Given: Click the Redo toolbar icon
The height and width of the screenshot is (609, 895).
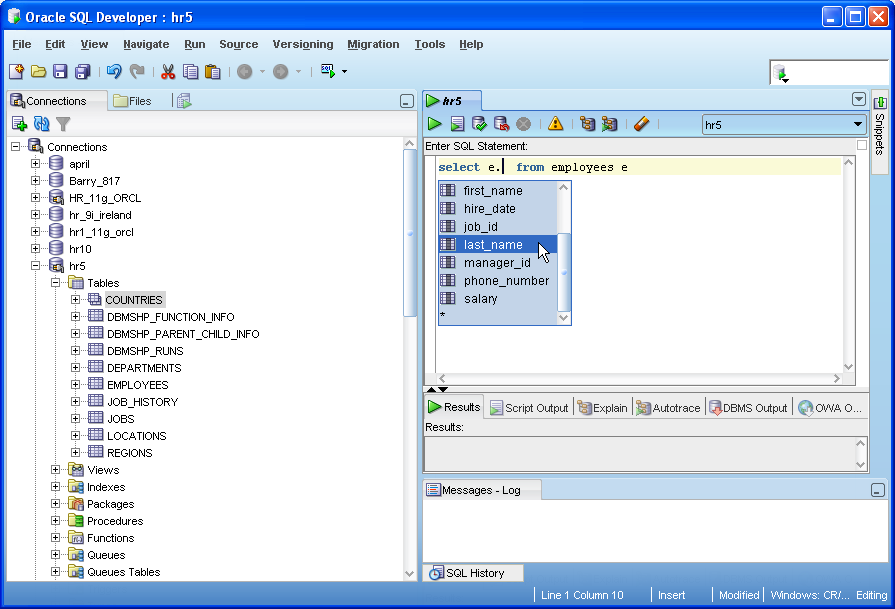Looking at the screenshot, I should pos(137,71).
